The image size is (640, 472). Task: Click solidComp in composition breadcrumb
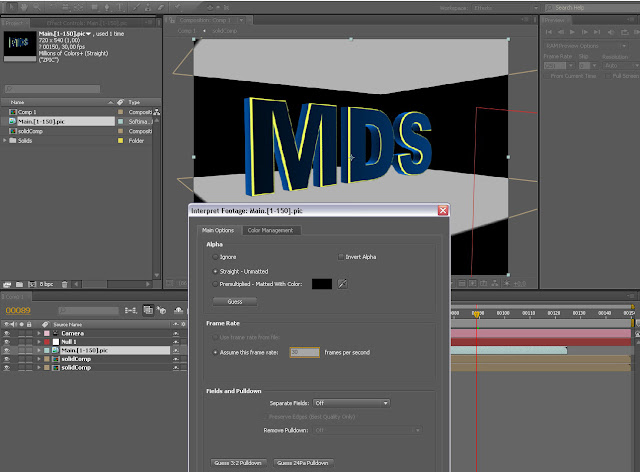[224, 31]
